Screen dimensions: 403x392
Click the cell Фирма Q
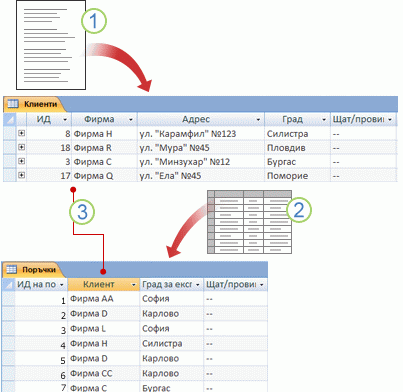point(104,176)
